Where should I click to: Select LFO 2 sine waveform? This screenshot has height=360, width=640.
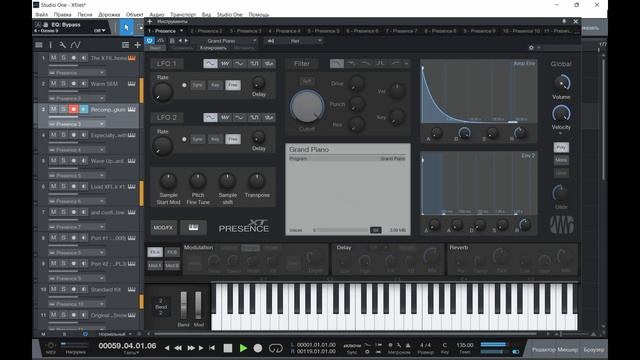[x=210, y=118]
